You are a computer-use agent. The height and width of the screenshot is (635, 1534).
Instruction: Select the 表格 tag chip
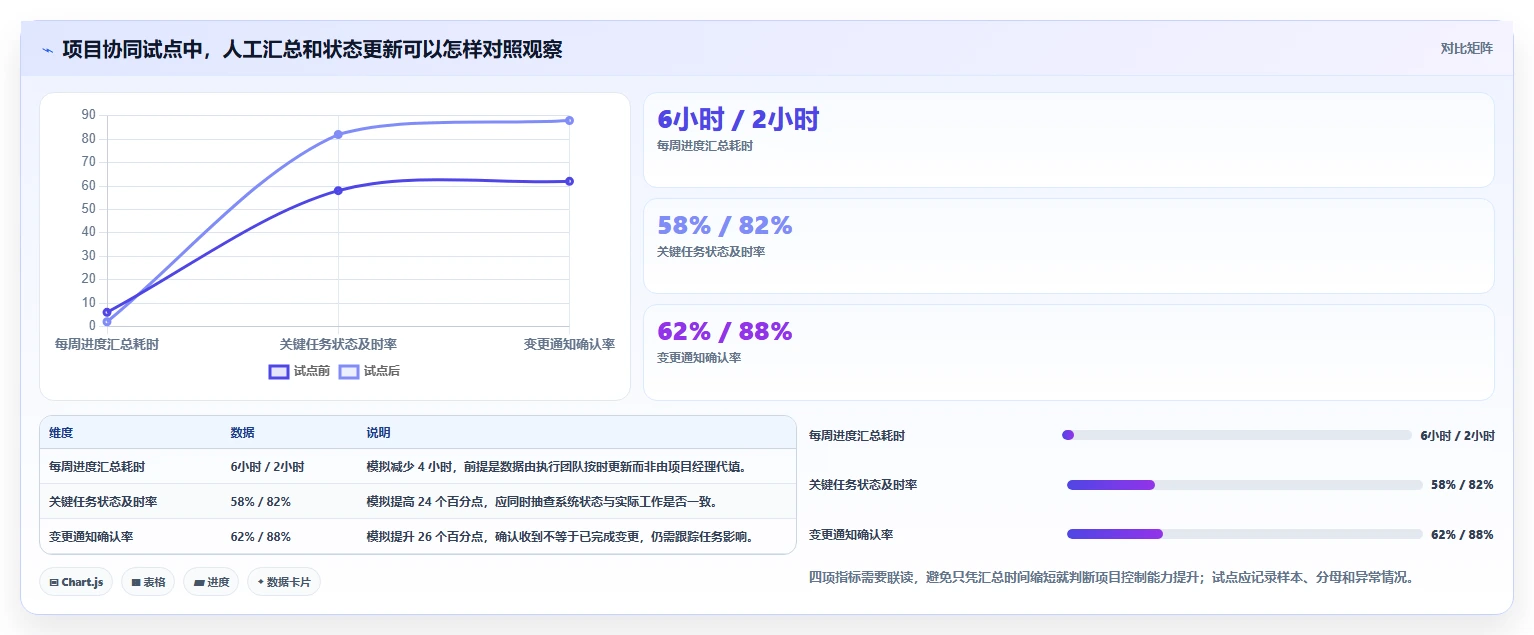[148, 582]
